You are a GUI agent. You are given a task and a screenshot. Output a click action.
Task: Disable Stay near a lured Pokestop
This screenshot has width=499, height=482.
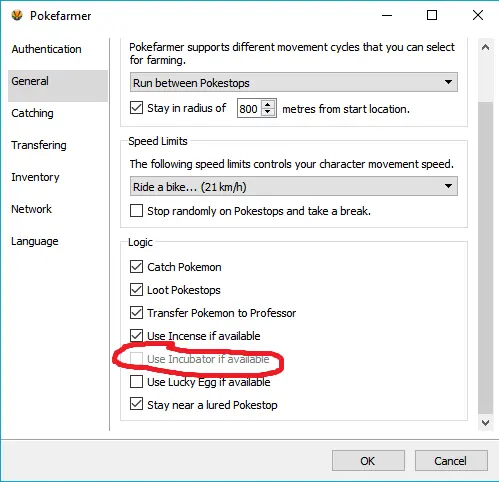[136, 404]
